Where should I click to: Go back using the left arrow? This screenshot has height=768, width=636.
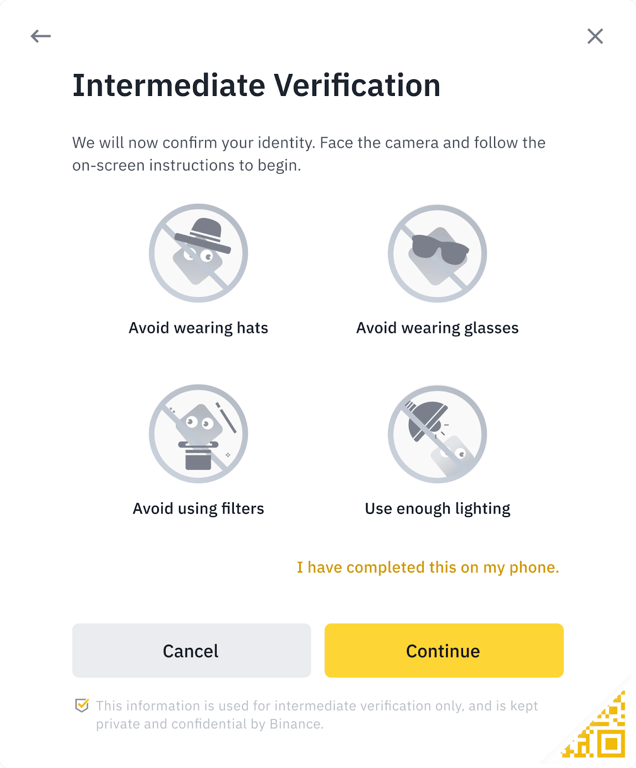[41, 37]
